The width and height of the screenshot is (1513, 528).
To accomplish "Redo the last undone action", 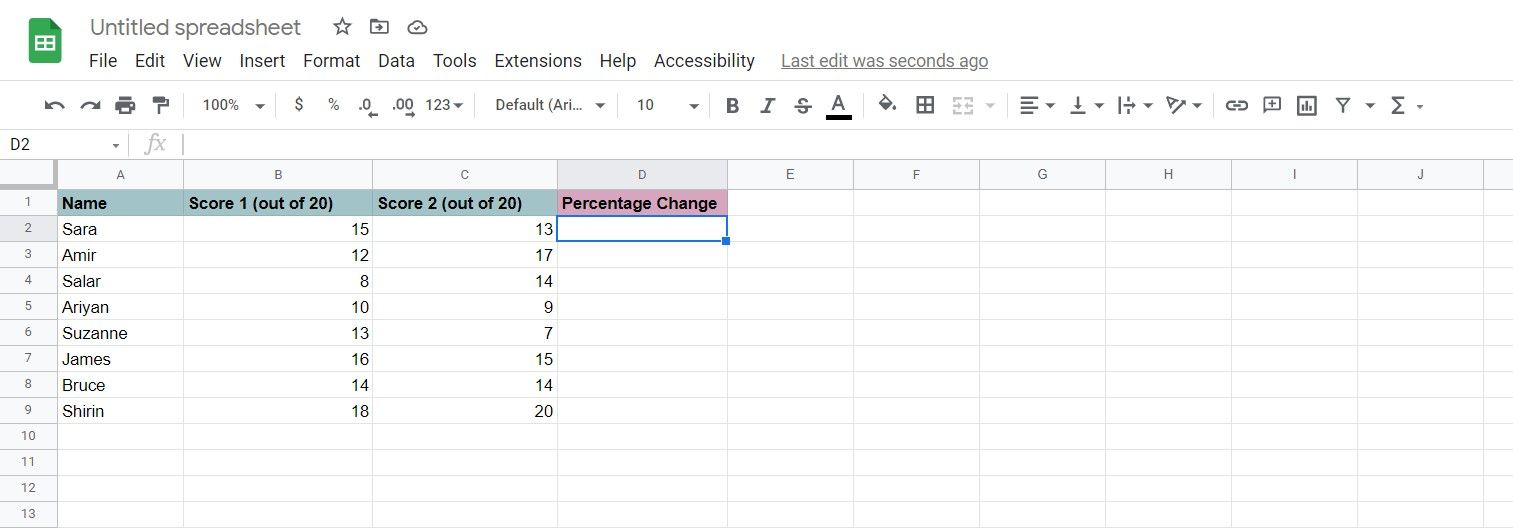I will coord(90,105).
